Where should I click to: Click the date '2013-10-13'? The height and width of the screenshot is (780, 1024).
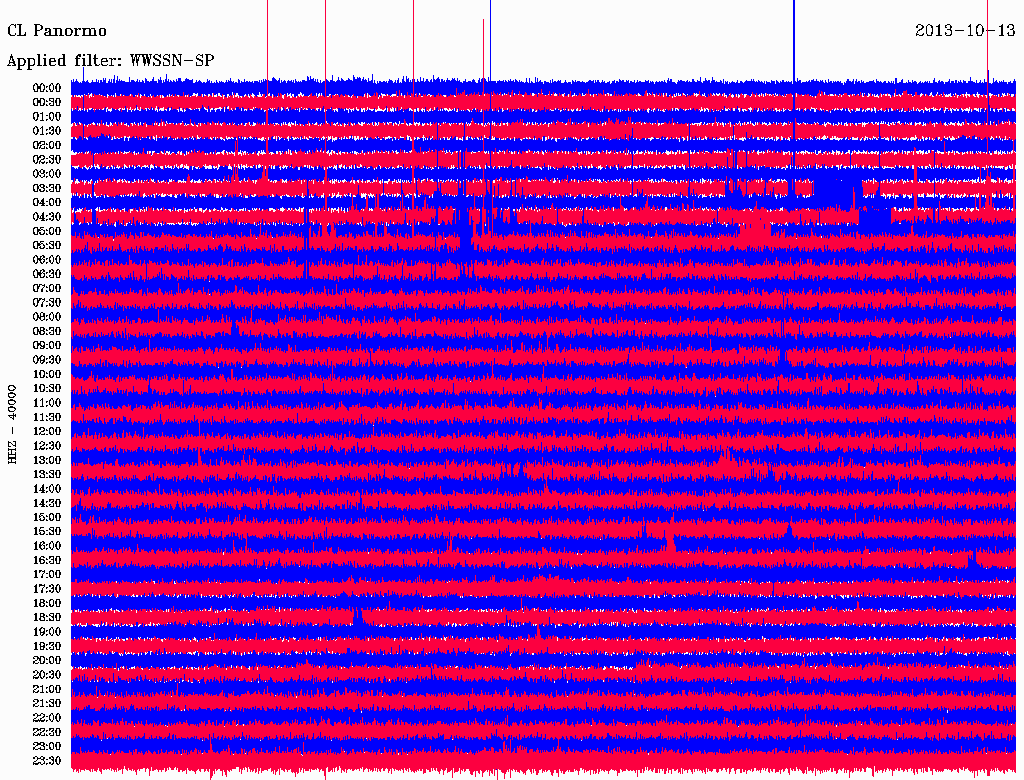coord(965,31)
